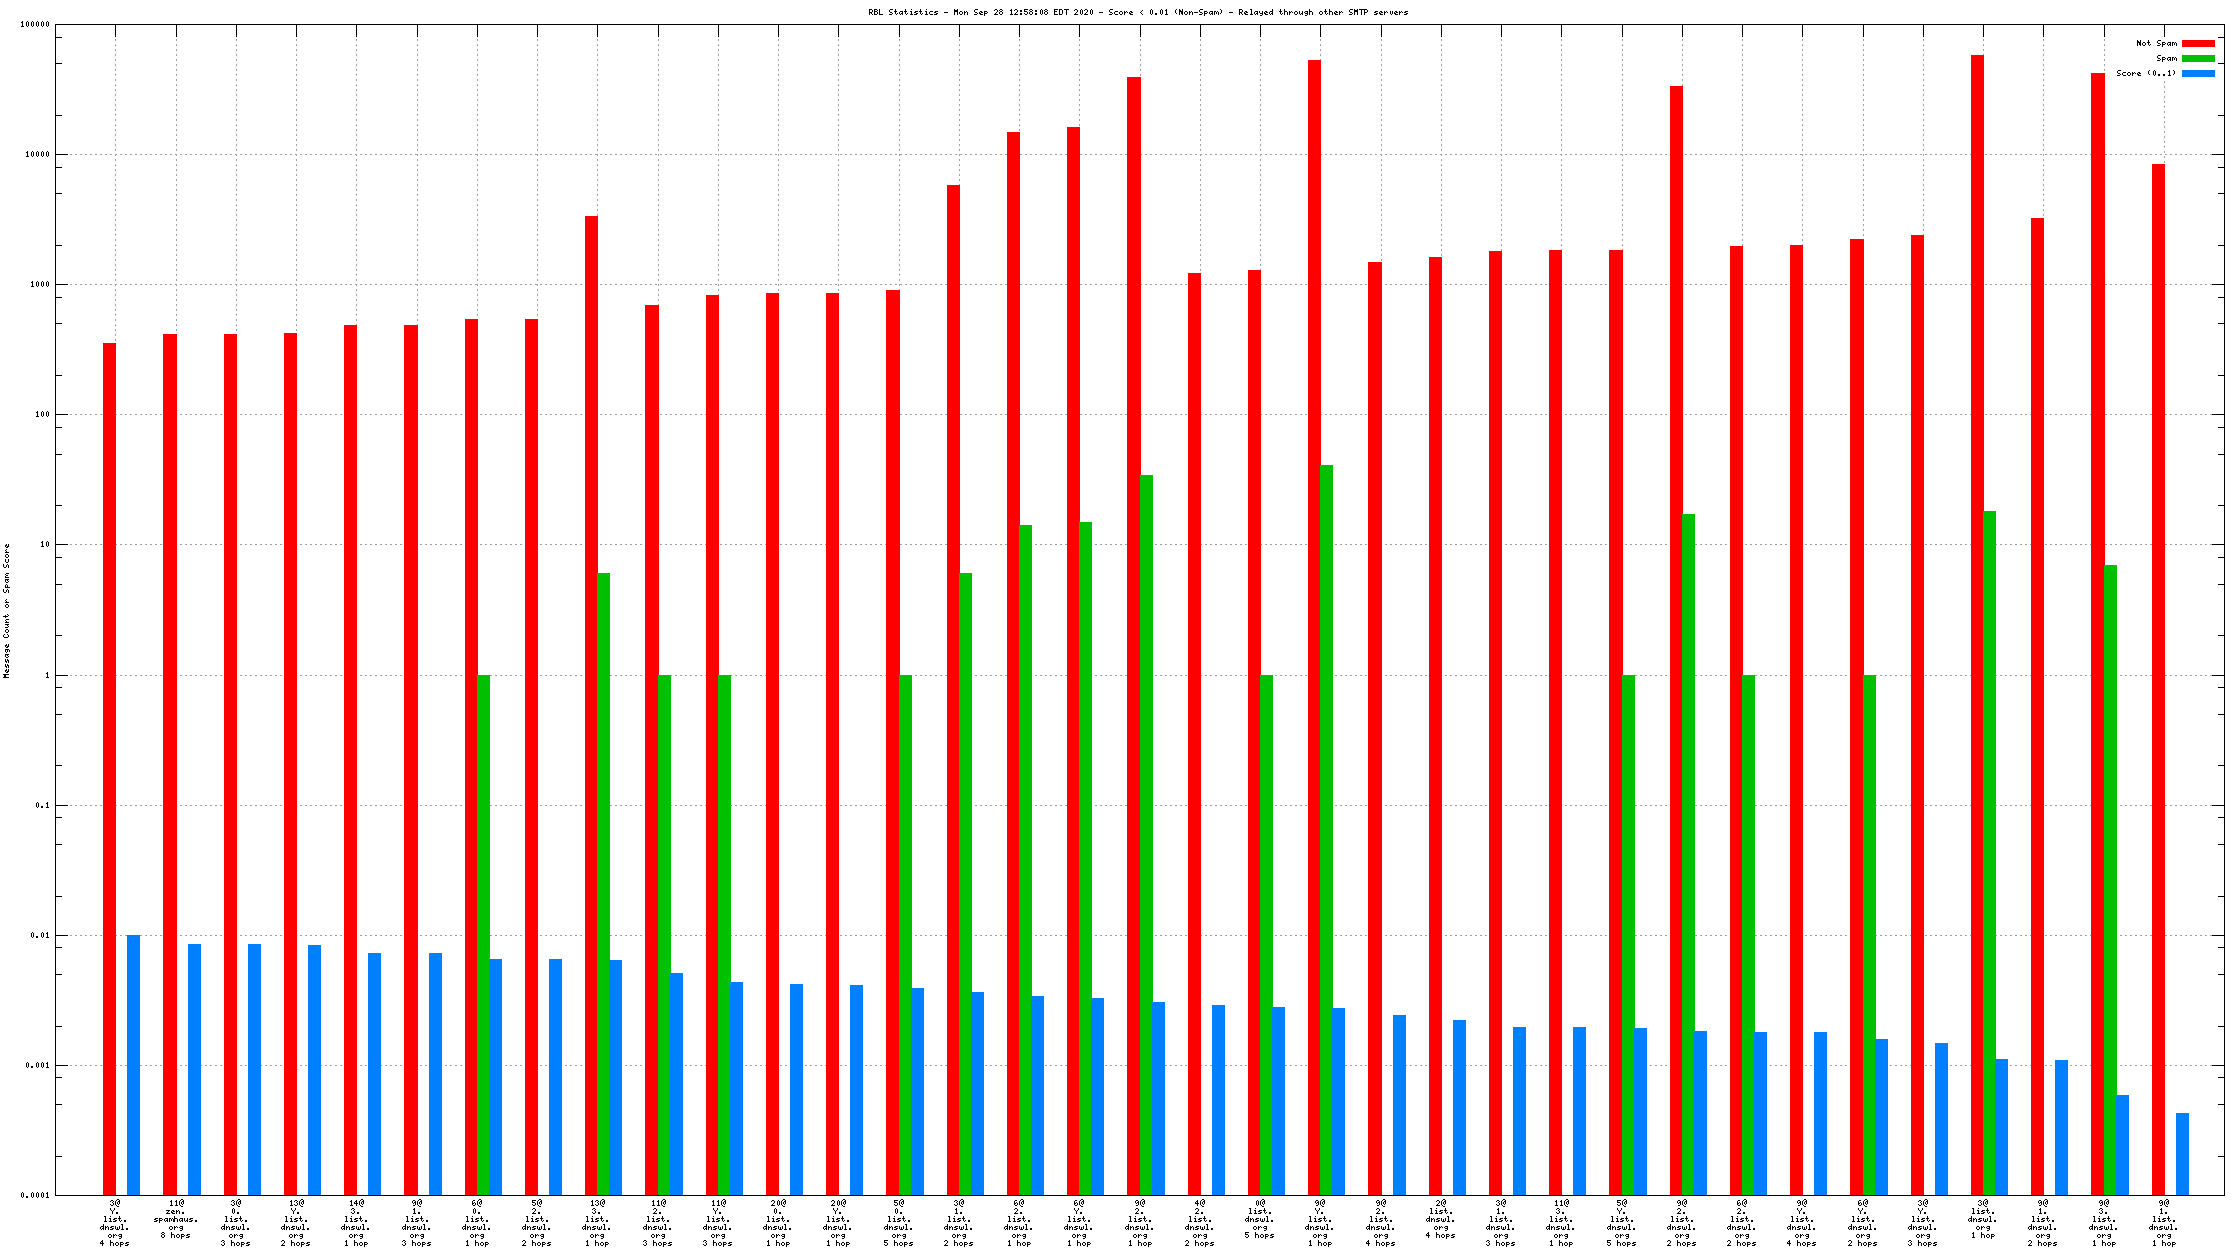Click the leftmost red Not Spam bar
The height and width of the screenshot is (1260, 2240).
point(109,768)
